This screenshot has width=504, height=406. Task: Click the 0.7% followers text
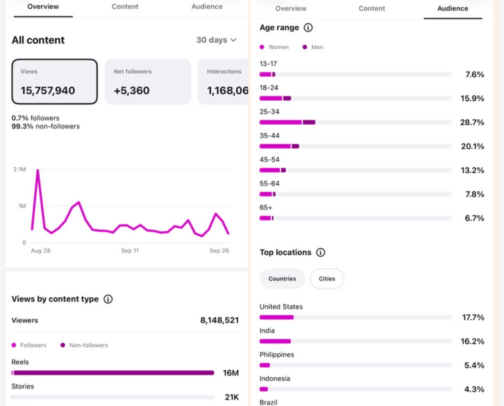coord(35,118)
